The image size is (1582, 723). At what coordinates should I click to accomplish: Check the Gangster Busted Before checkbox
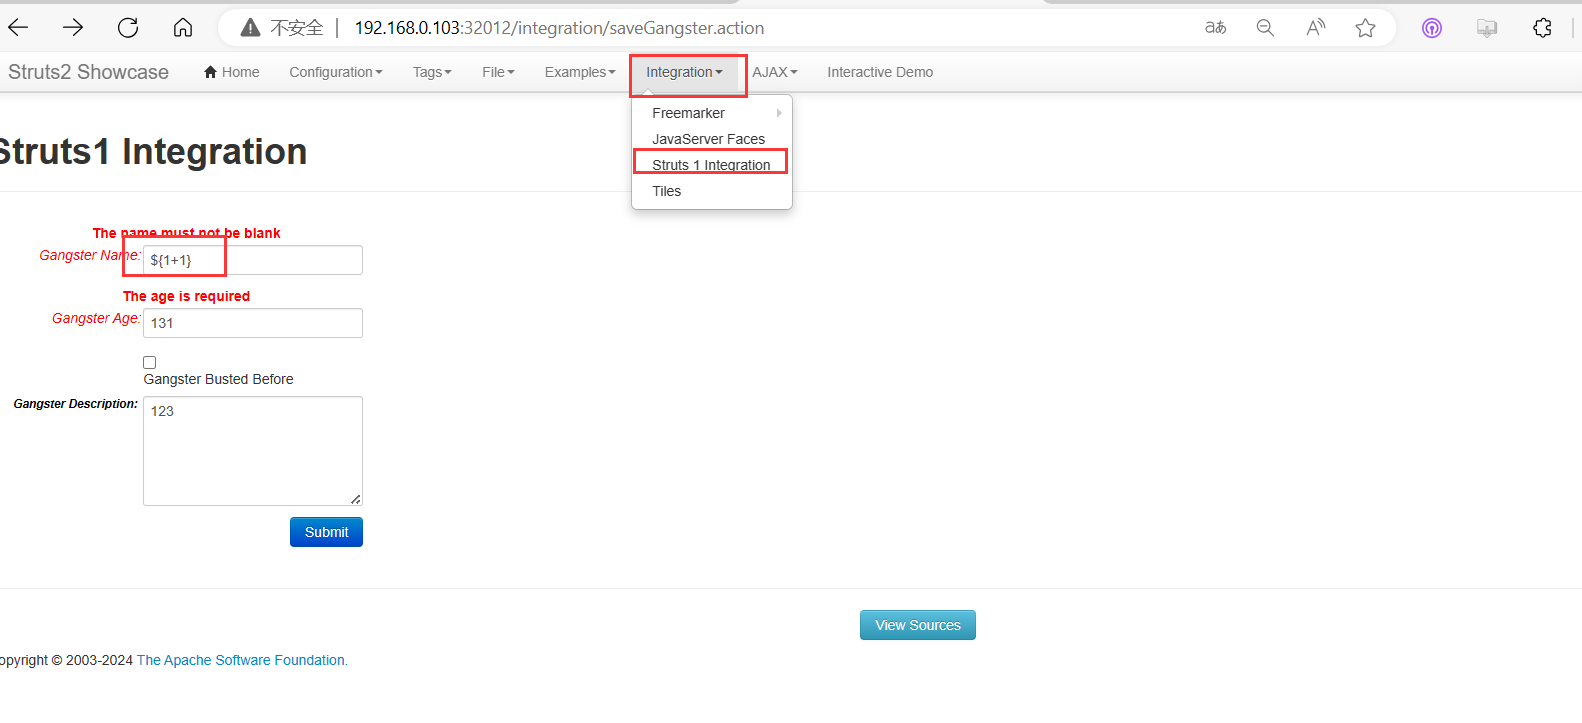[150, 362]
